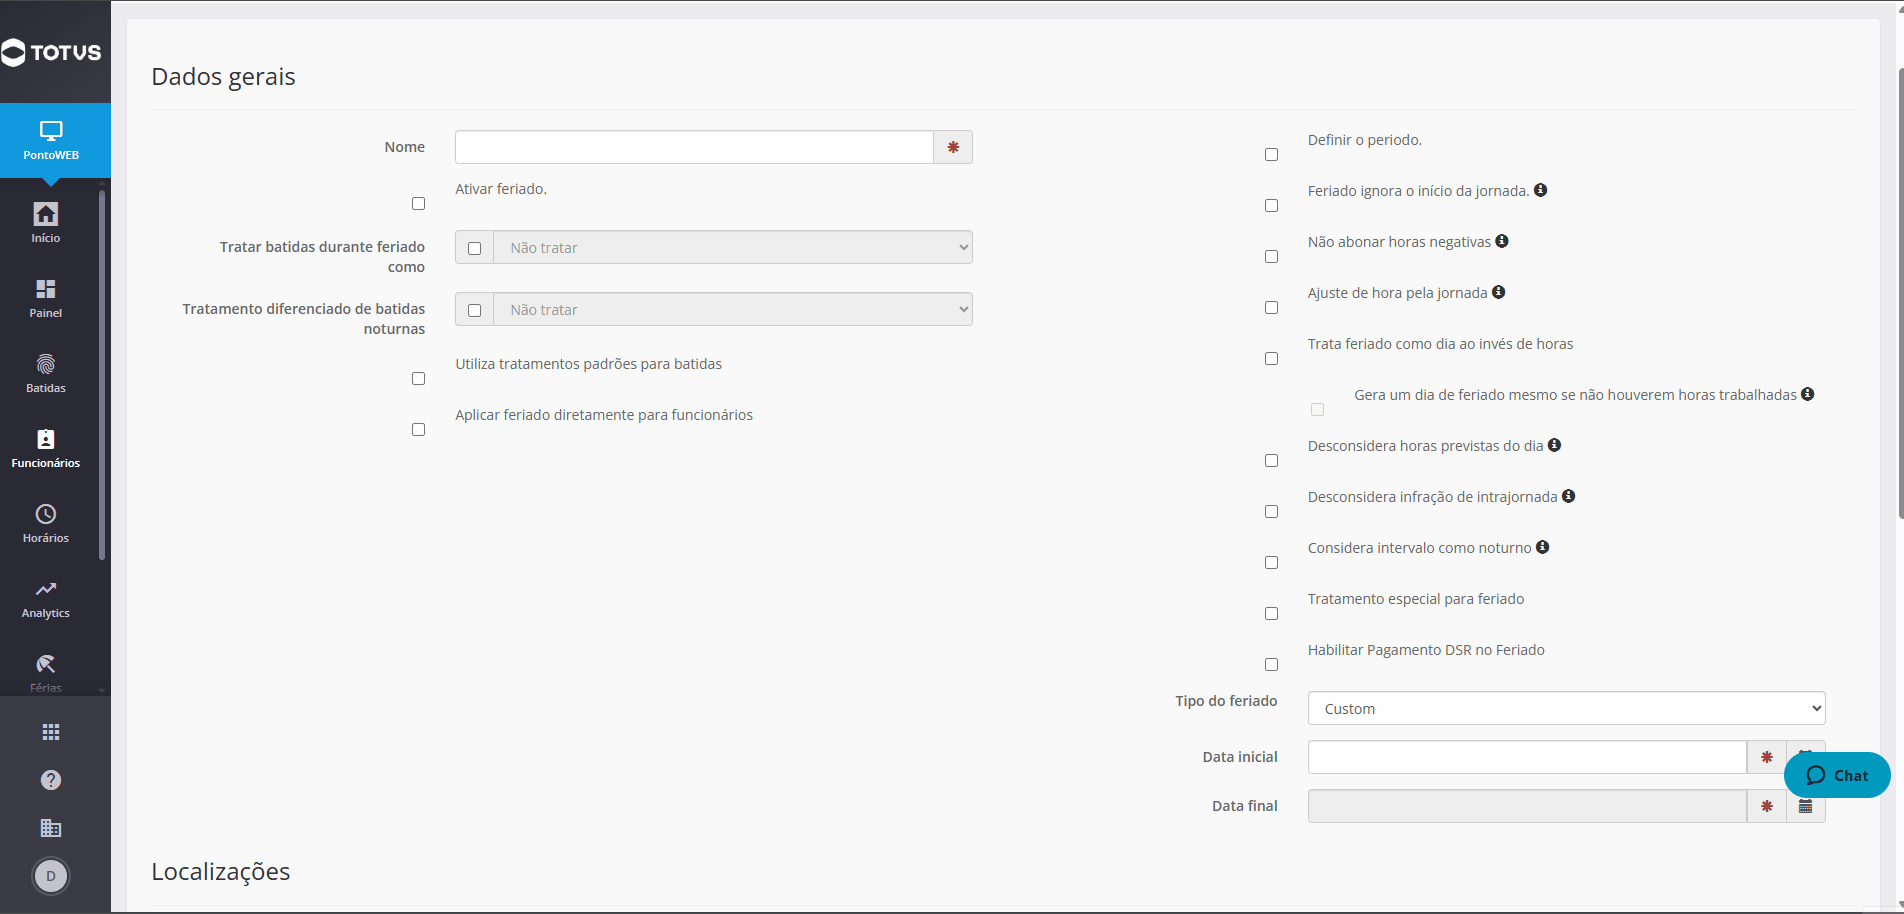Open Tipo do feriado Custom dropdown
Screen dimensions: 1904x914
pyautogui.click(x=1566, y=708)
